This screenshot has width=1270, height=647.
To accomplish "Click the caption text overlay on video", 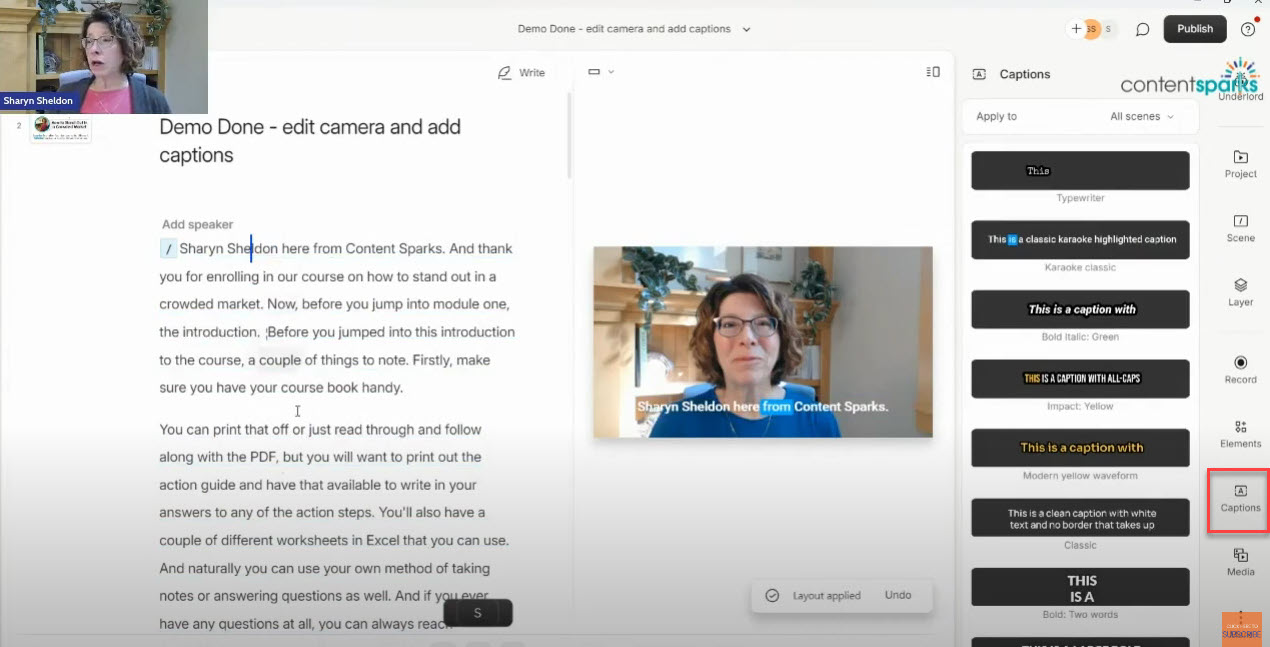I will coord(762,407).
